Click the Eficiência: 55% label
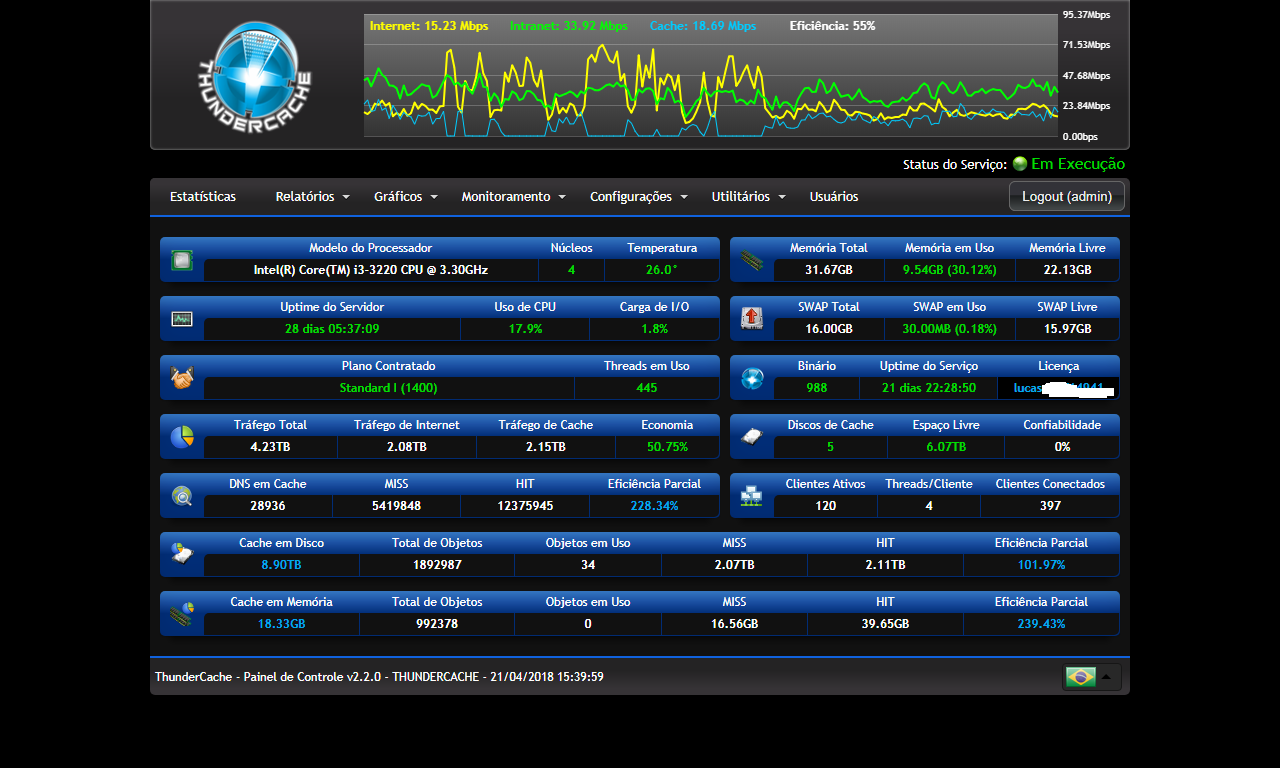 tap(832, 26)
